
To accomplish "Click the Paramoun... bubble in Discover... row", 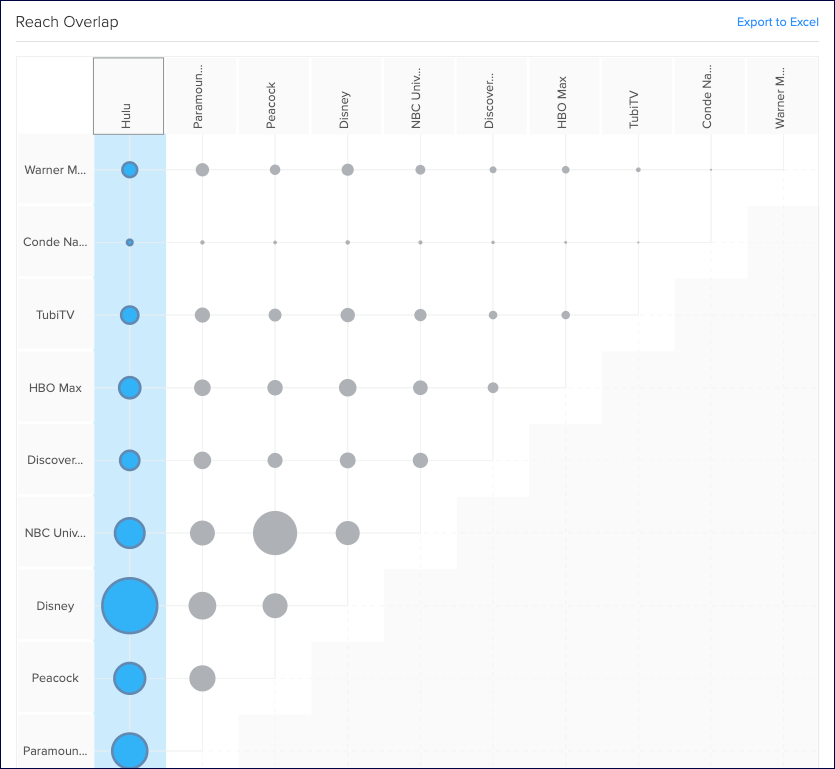I will 202,460.
